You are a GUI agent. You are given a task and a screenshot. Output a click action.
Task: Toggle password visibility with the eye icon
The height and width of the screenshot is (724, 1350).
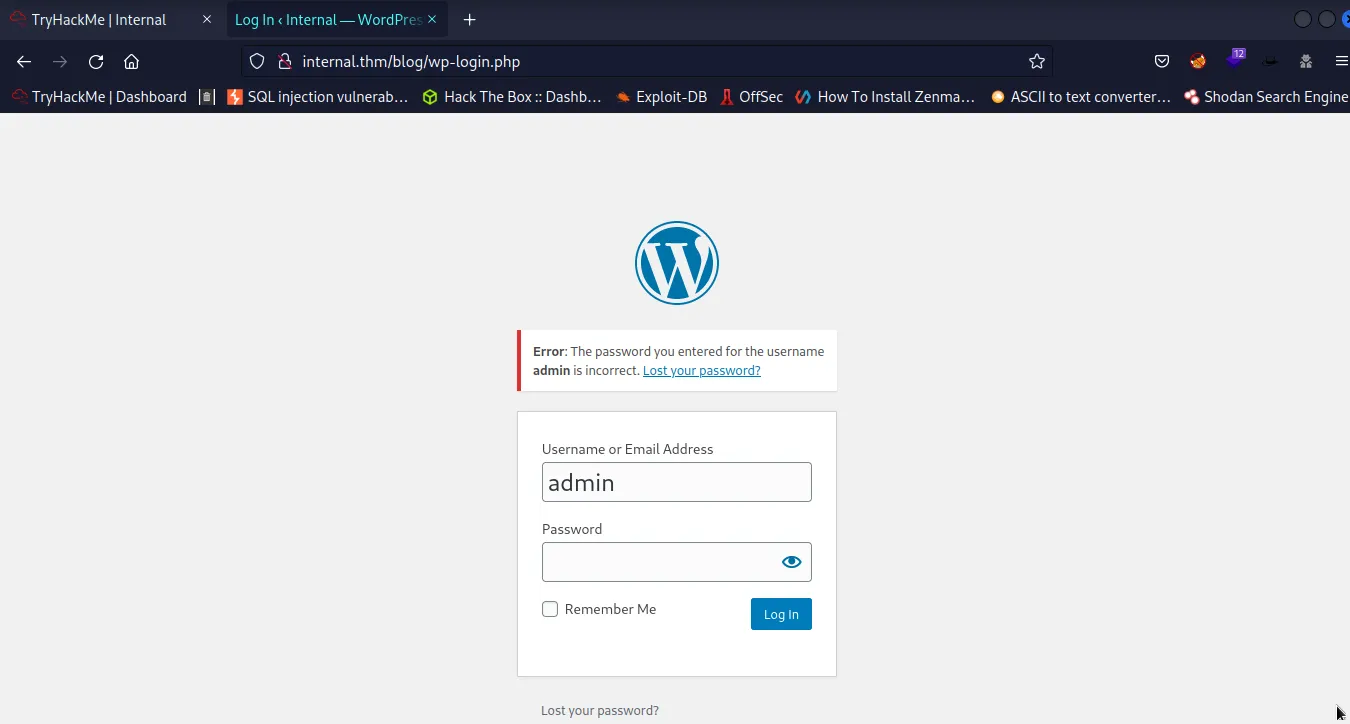[791, 561]
